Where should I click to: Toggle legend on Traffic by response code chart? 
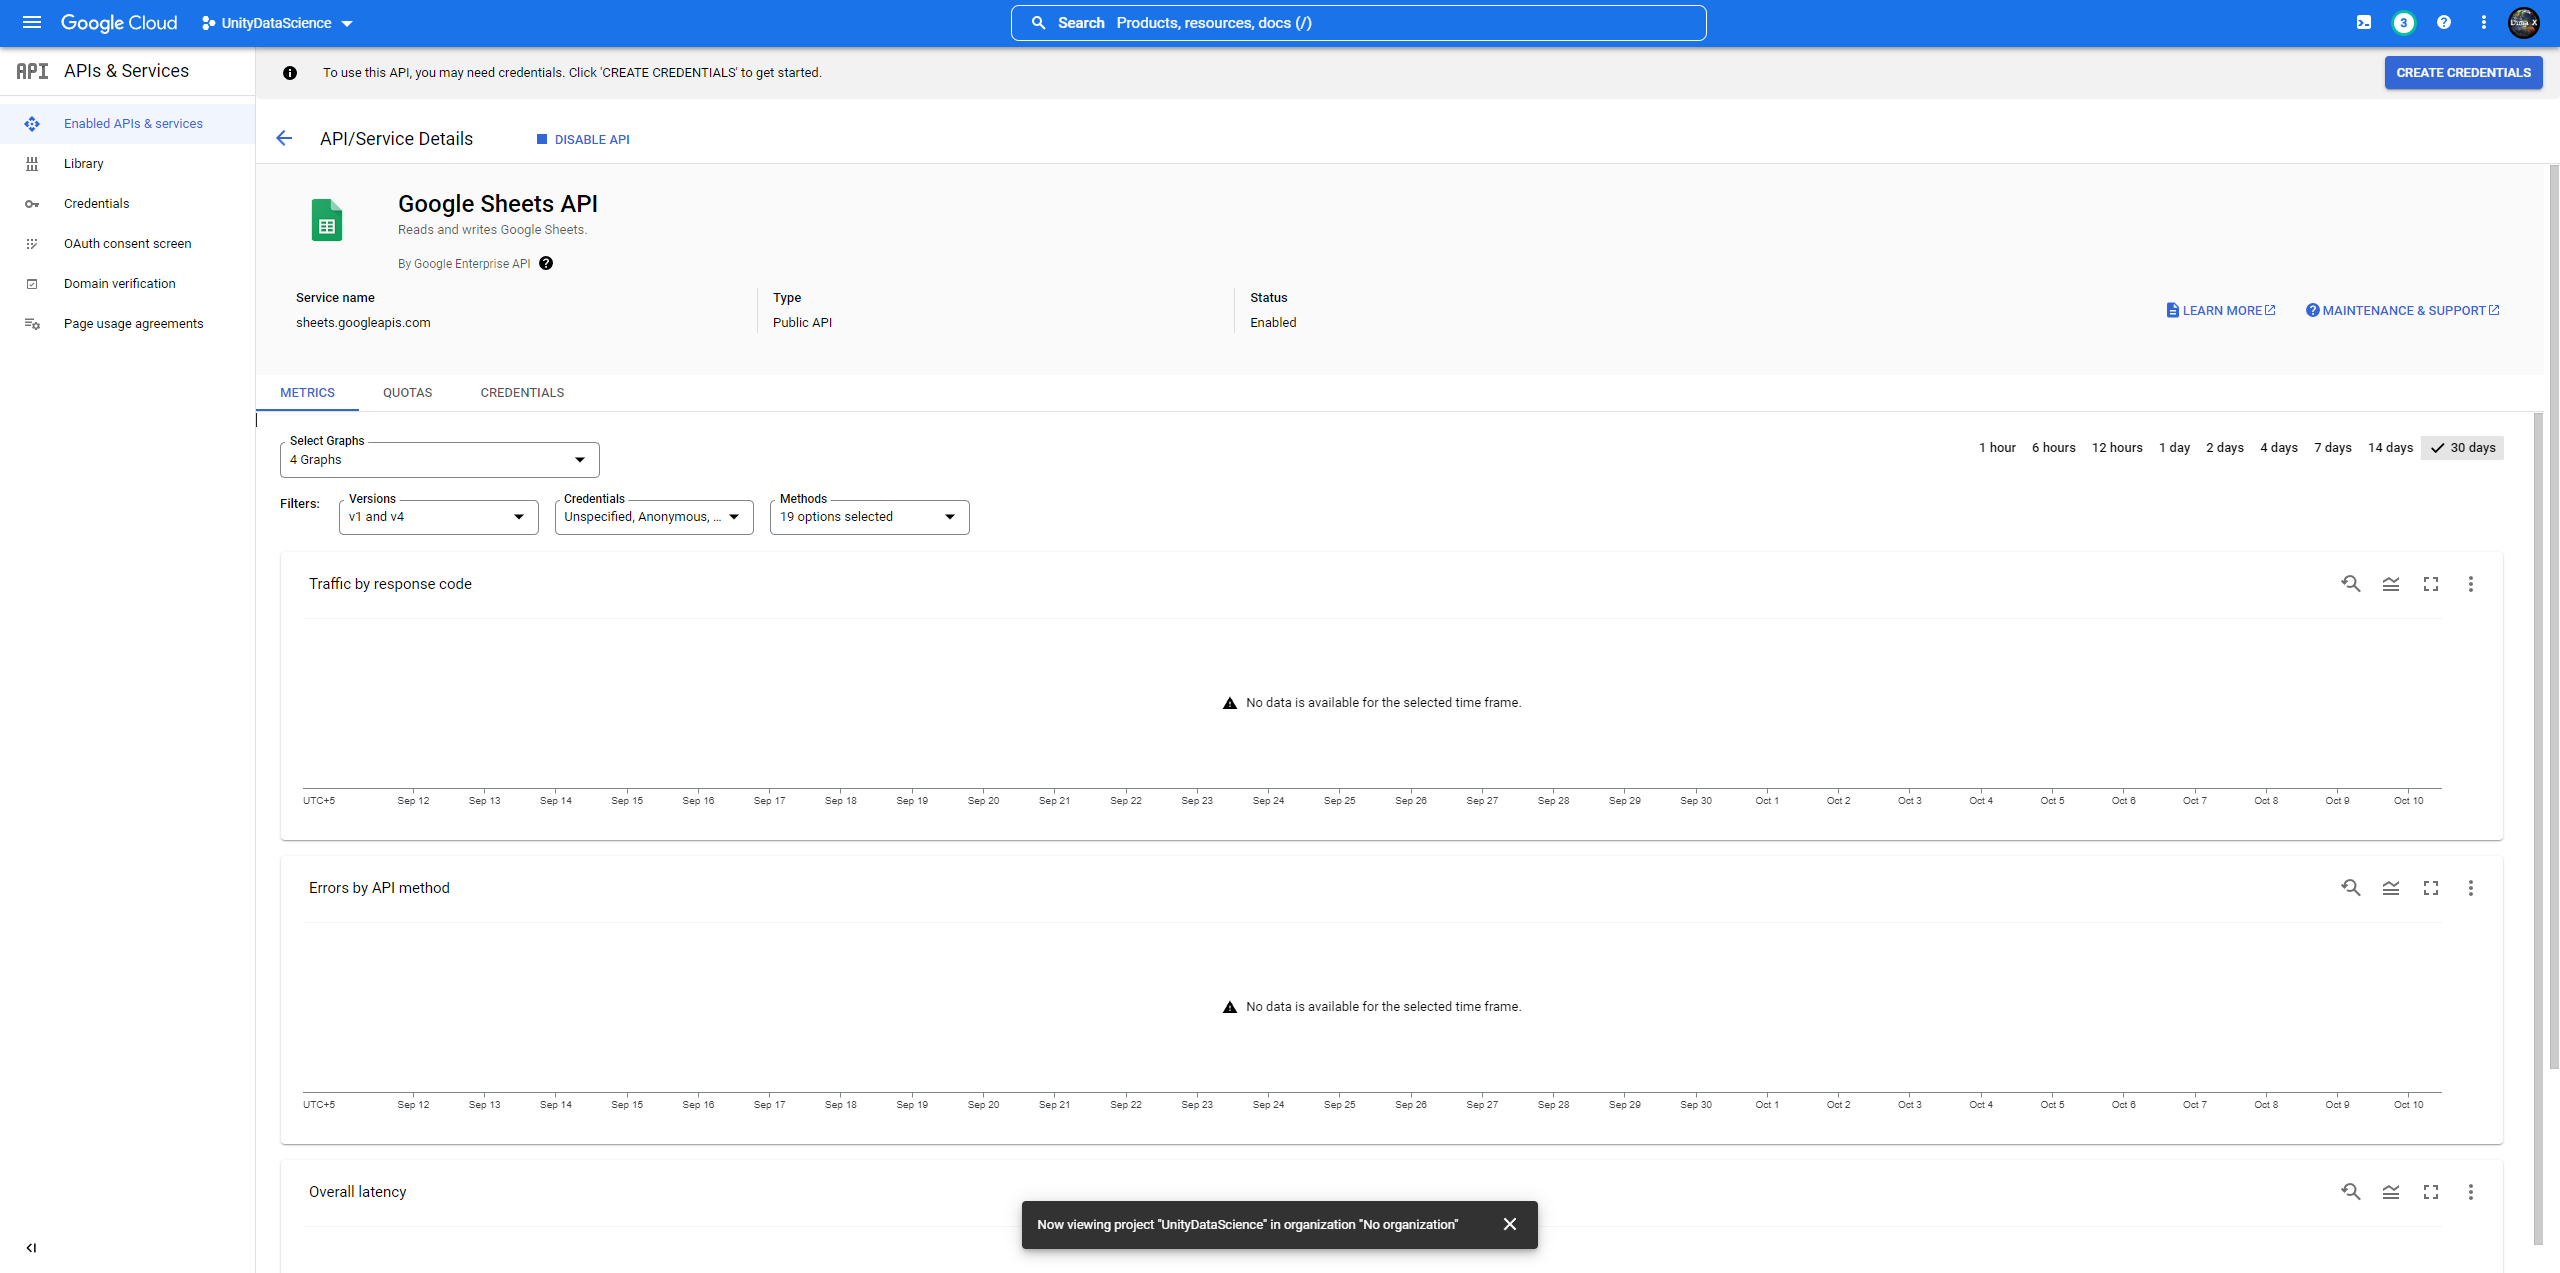[2391, 584]
